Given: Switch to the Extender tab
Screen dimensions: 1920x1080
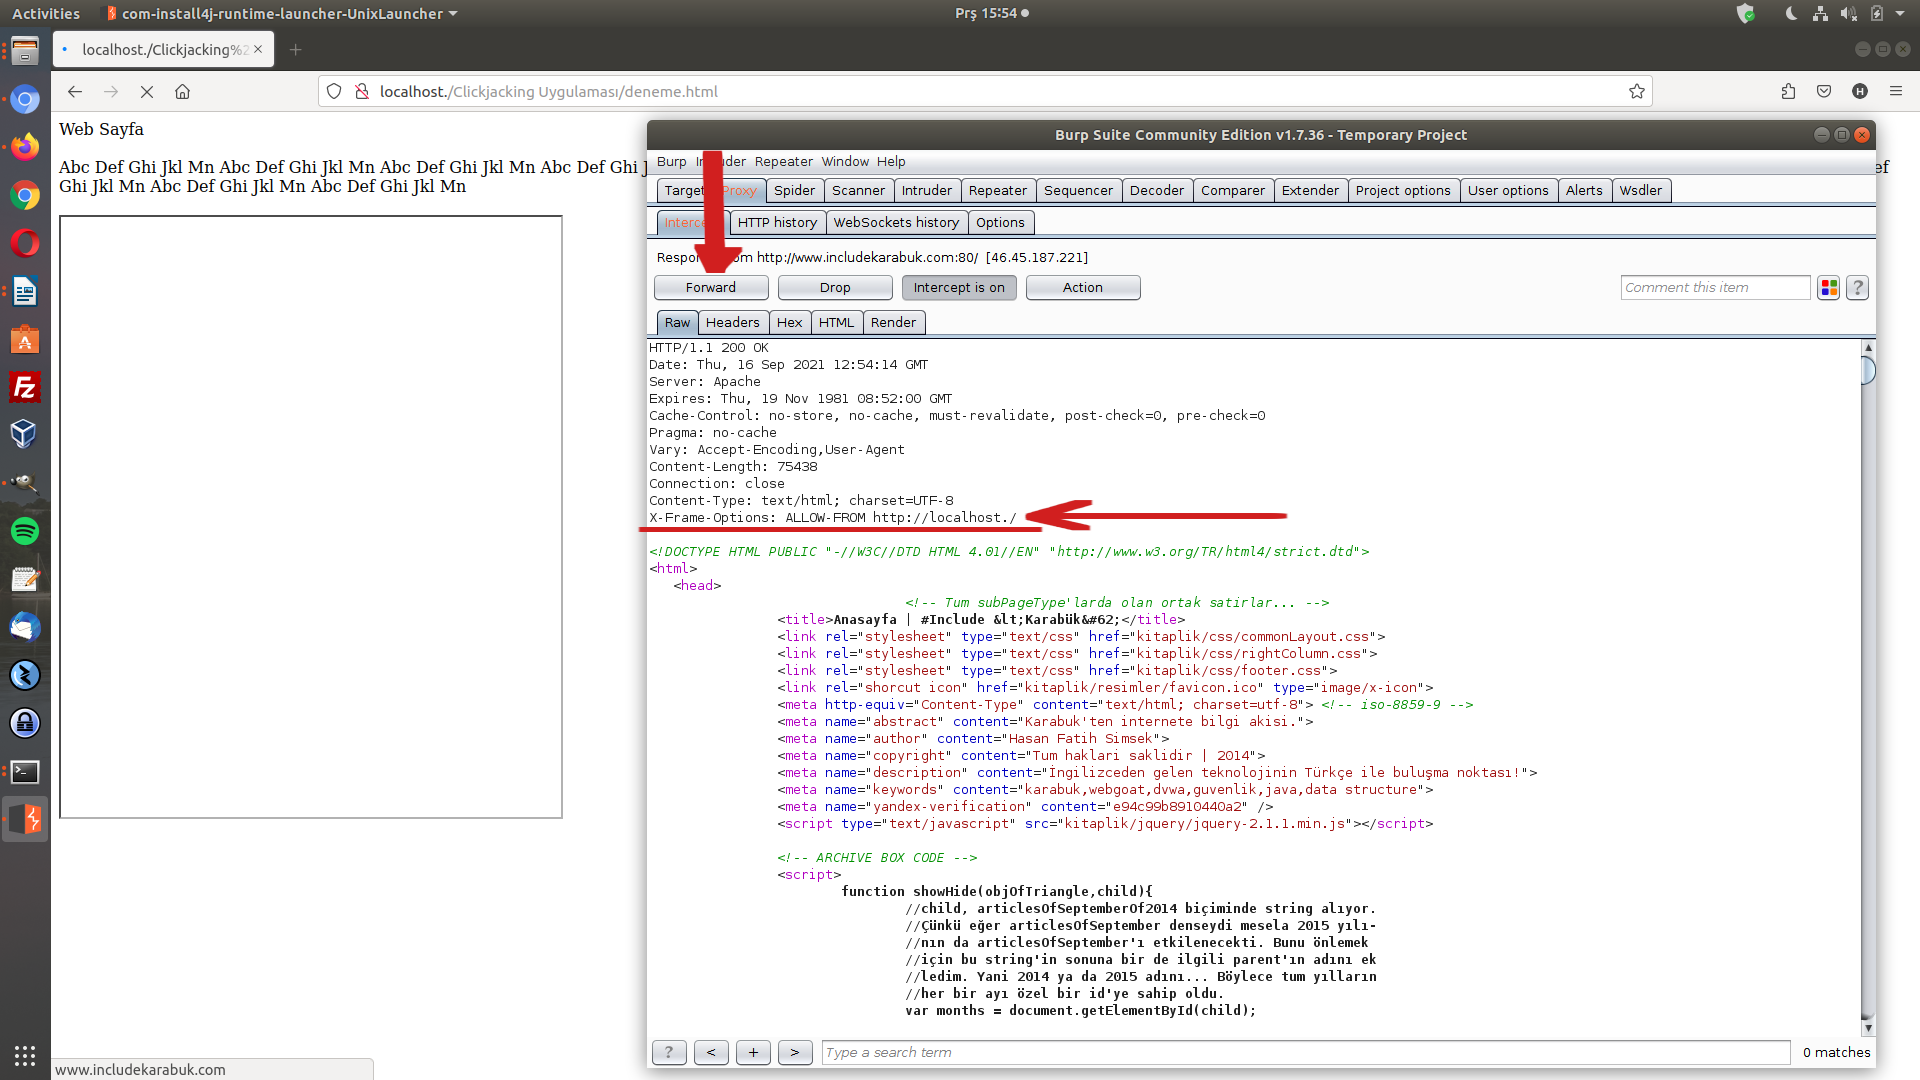Looking at the screenshot, I should pos(1310,191).
